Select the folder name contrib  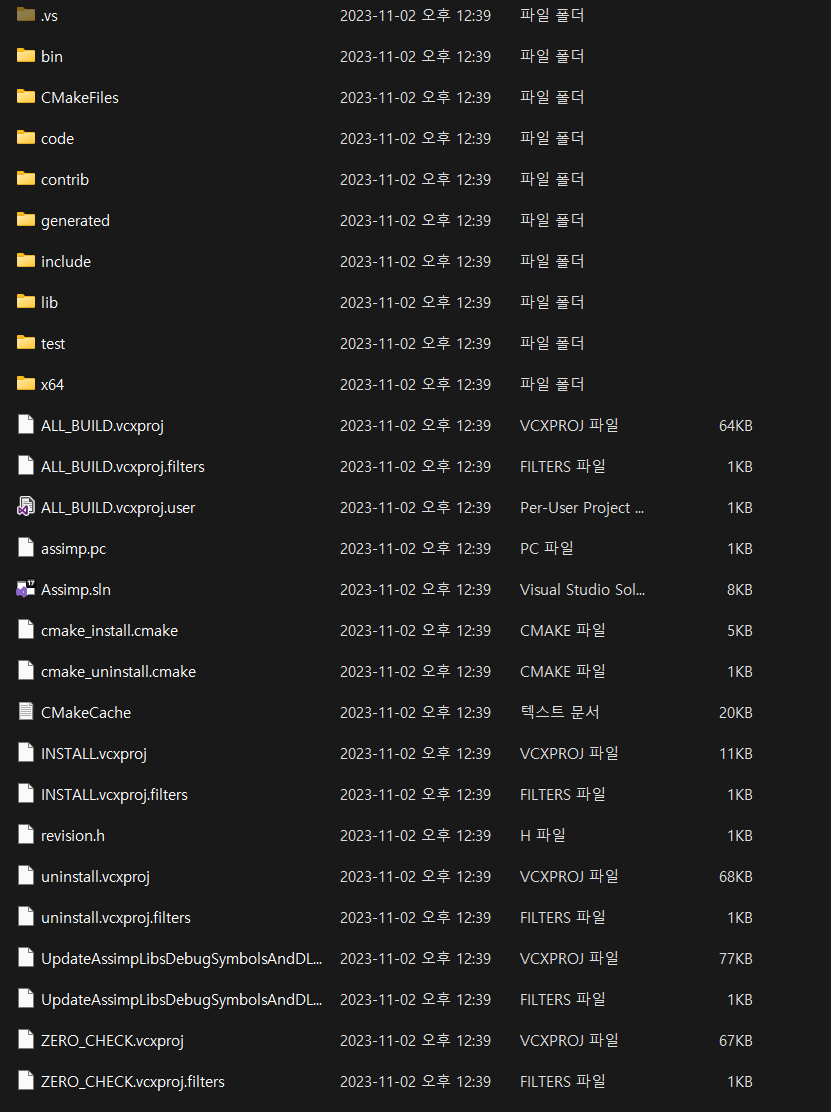65,180
